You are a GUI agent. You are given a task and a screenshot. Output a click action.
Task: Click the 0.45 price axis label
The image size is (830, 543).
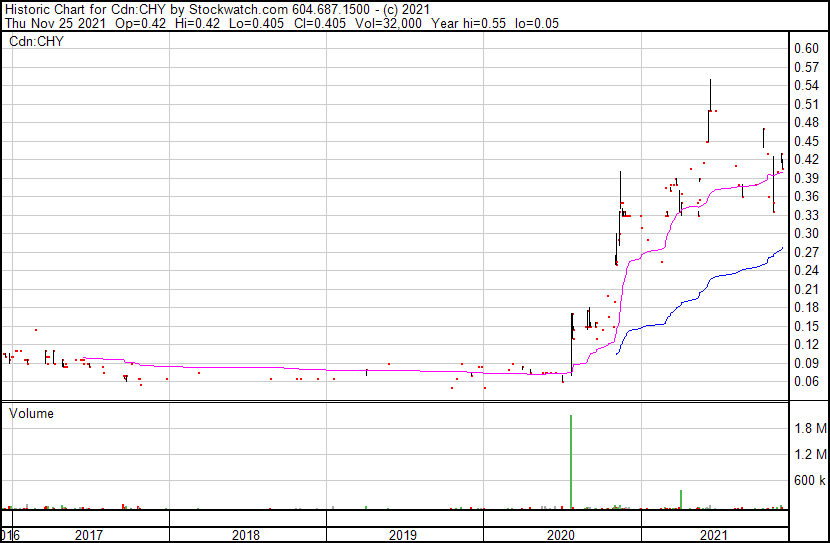[x=806, y=141]
